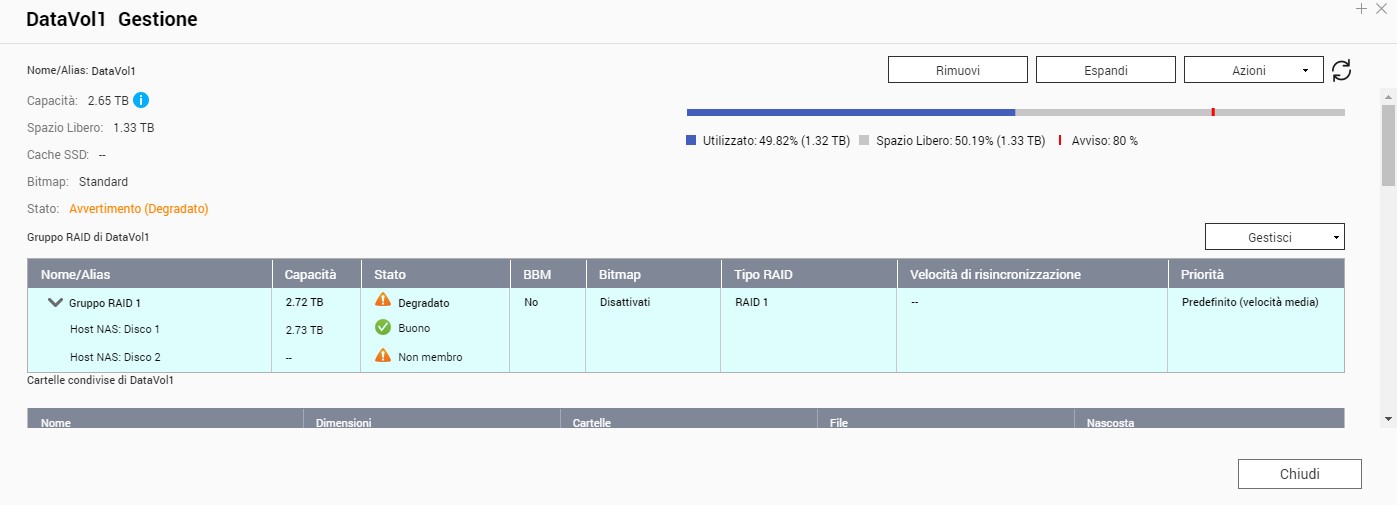Select the Host NAS: Disco 2 row

click(115, 357)
